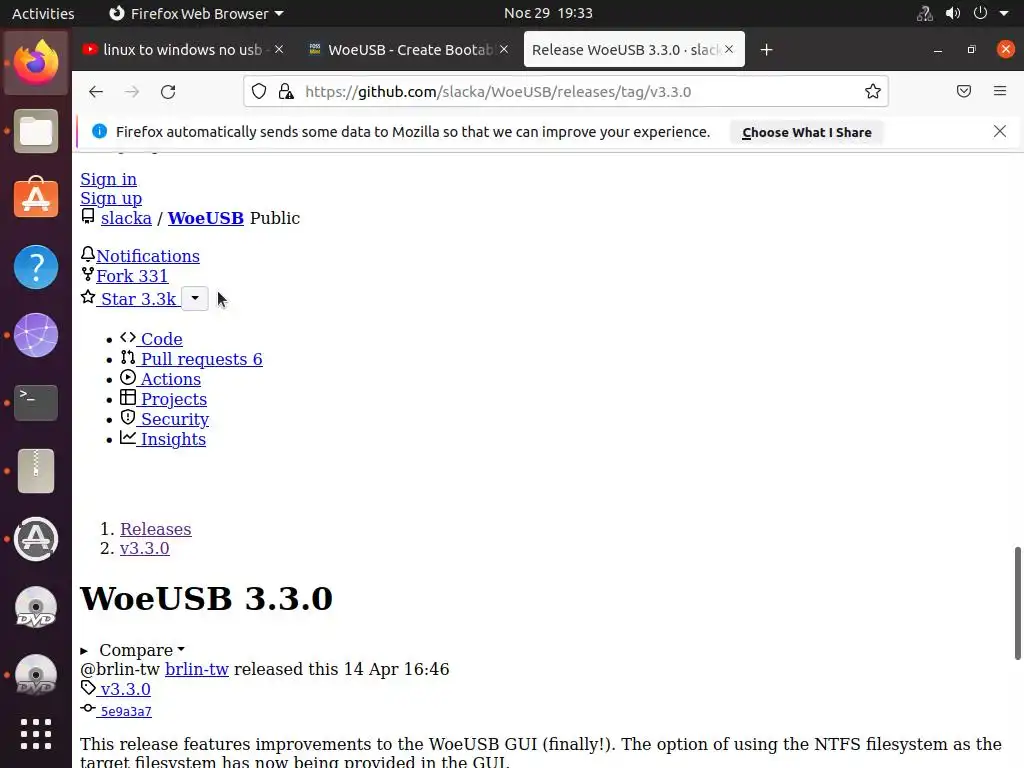Dismiss the Firefox data notification bar
The height and width of the screenshot is (768, 1024).
click(x=1000, y=131)
